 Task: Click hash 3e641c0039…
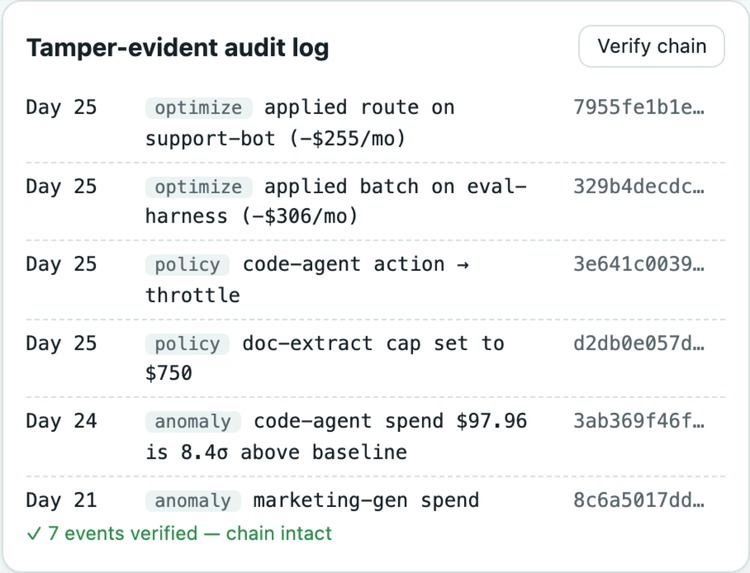coord(639,264)
